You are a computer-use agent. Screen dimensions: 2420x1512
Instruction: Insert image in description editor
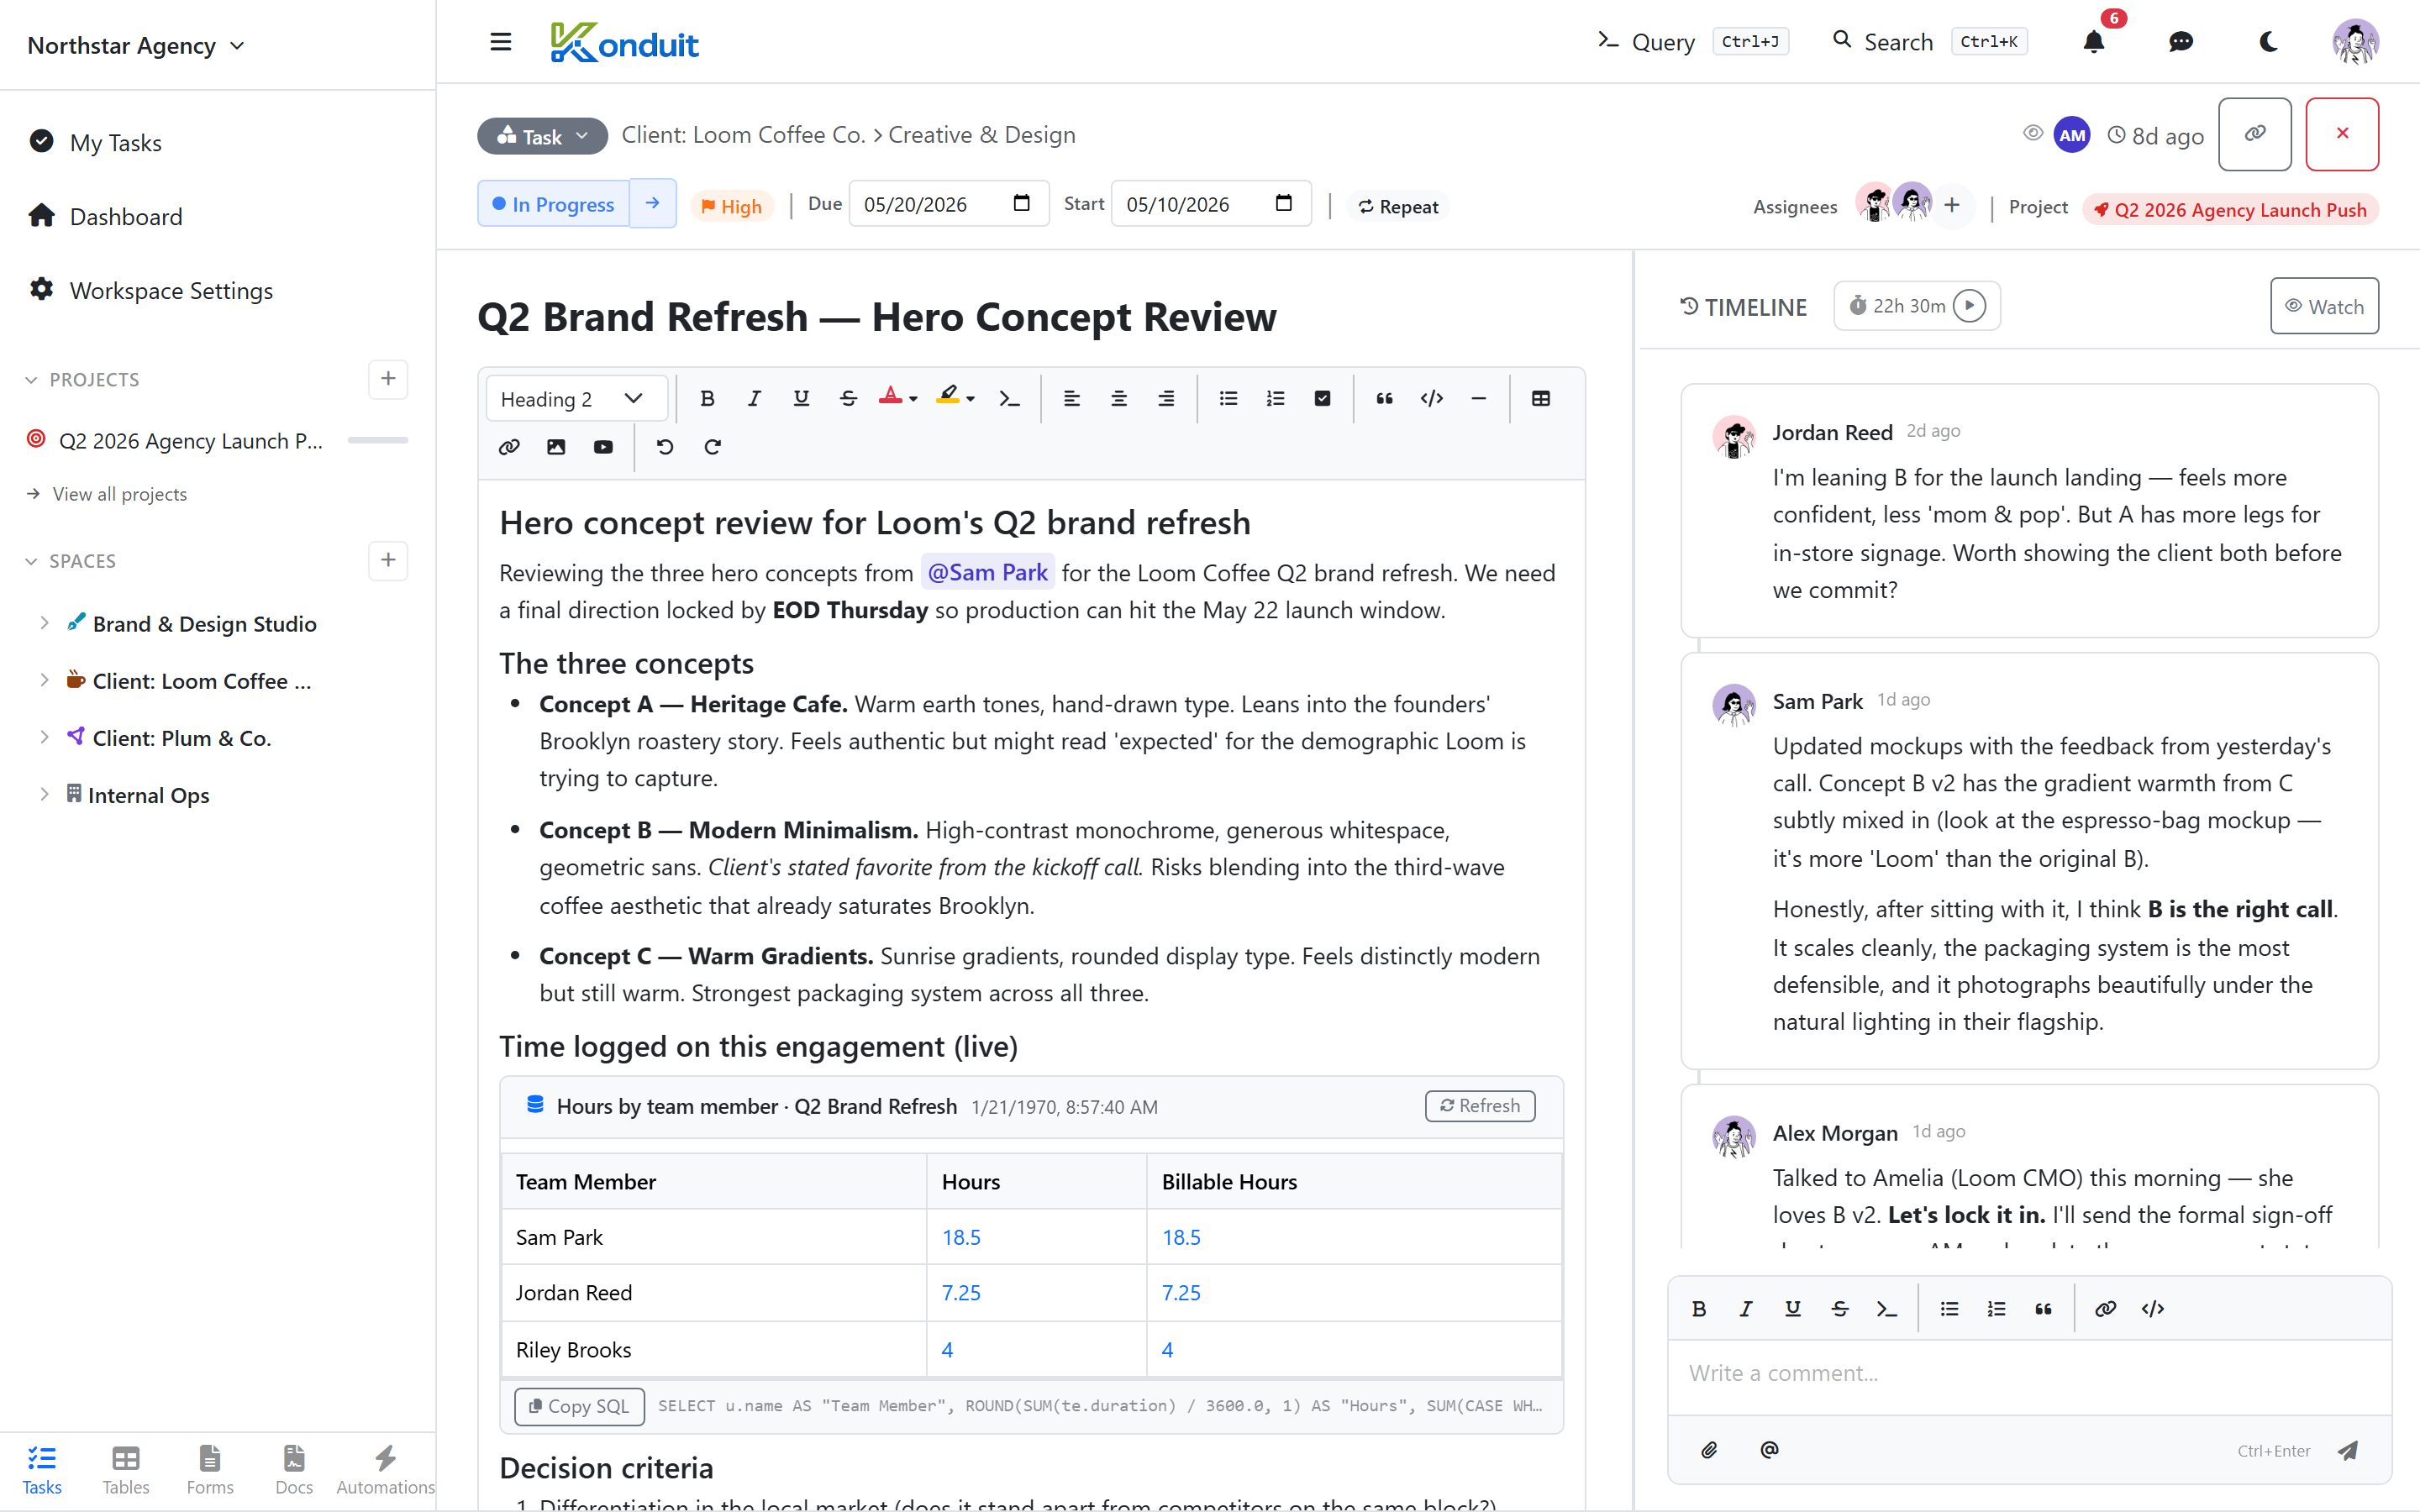coord(556,447)
